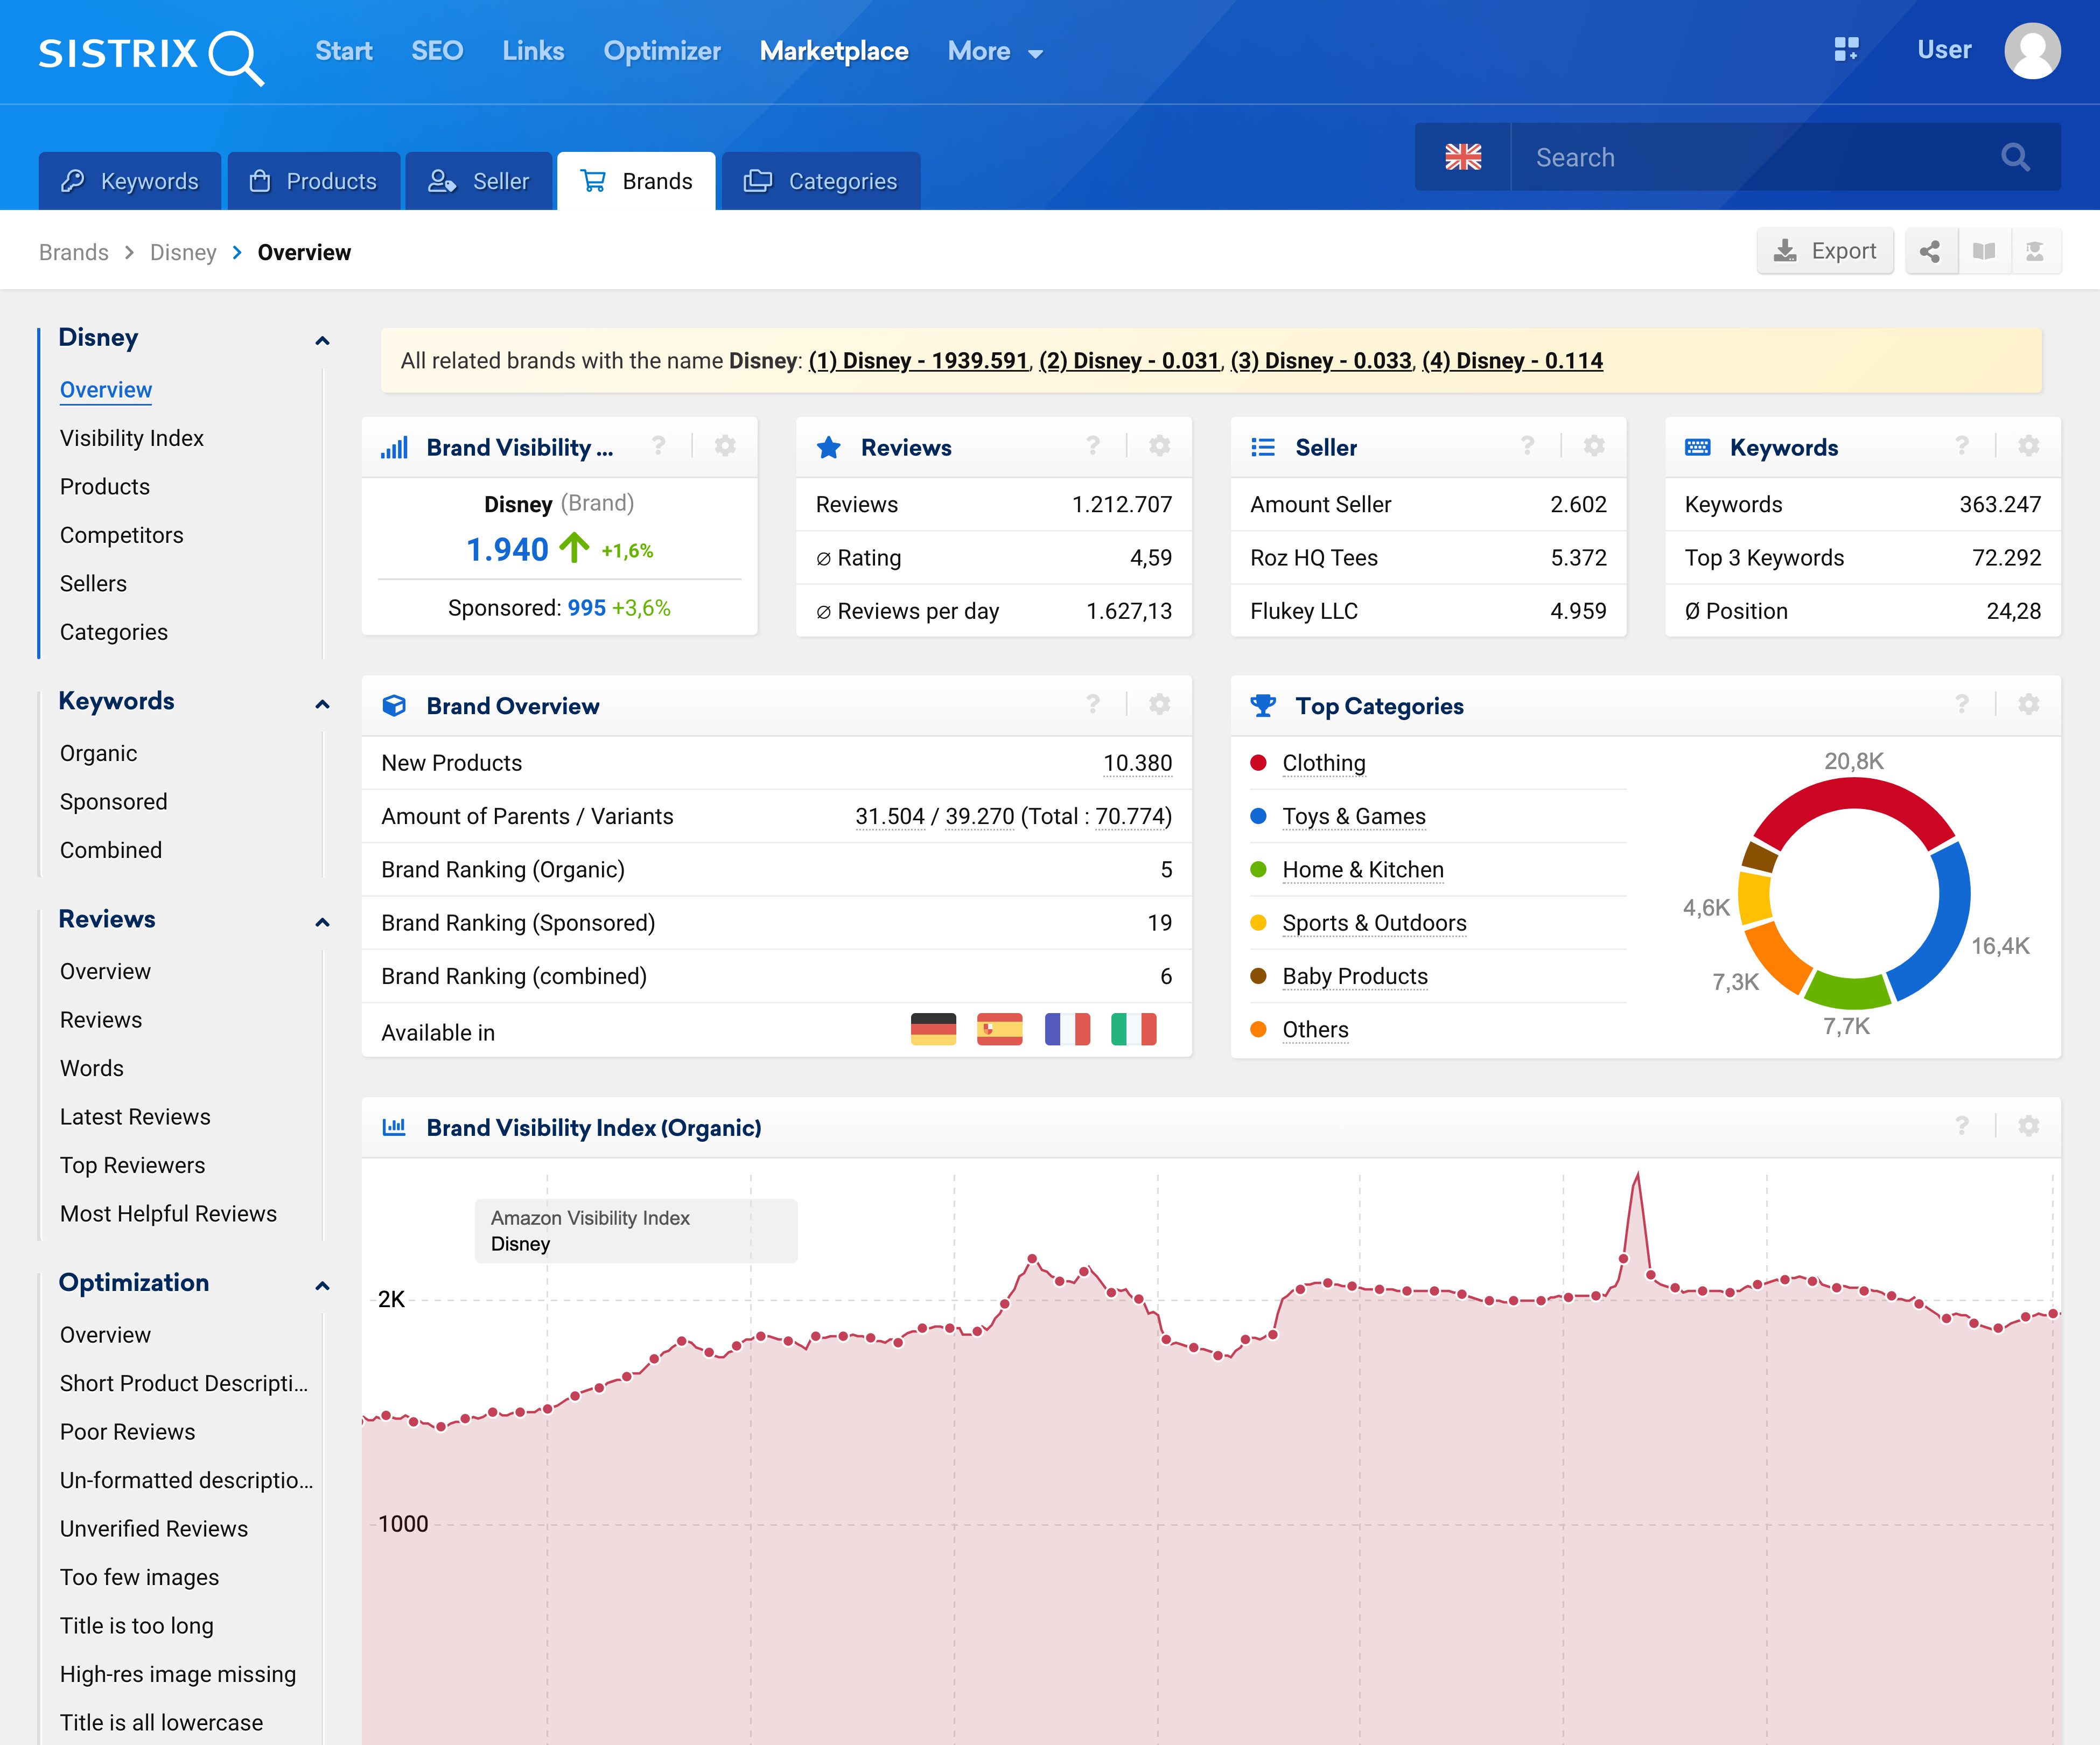Image resolution: width=2100 pixels, height=1745 pixels.
Task: Open related brand (4) Disney - 0.114
Action: (x=1512, y=360)
